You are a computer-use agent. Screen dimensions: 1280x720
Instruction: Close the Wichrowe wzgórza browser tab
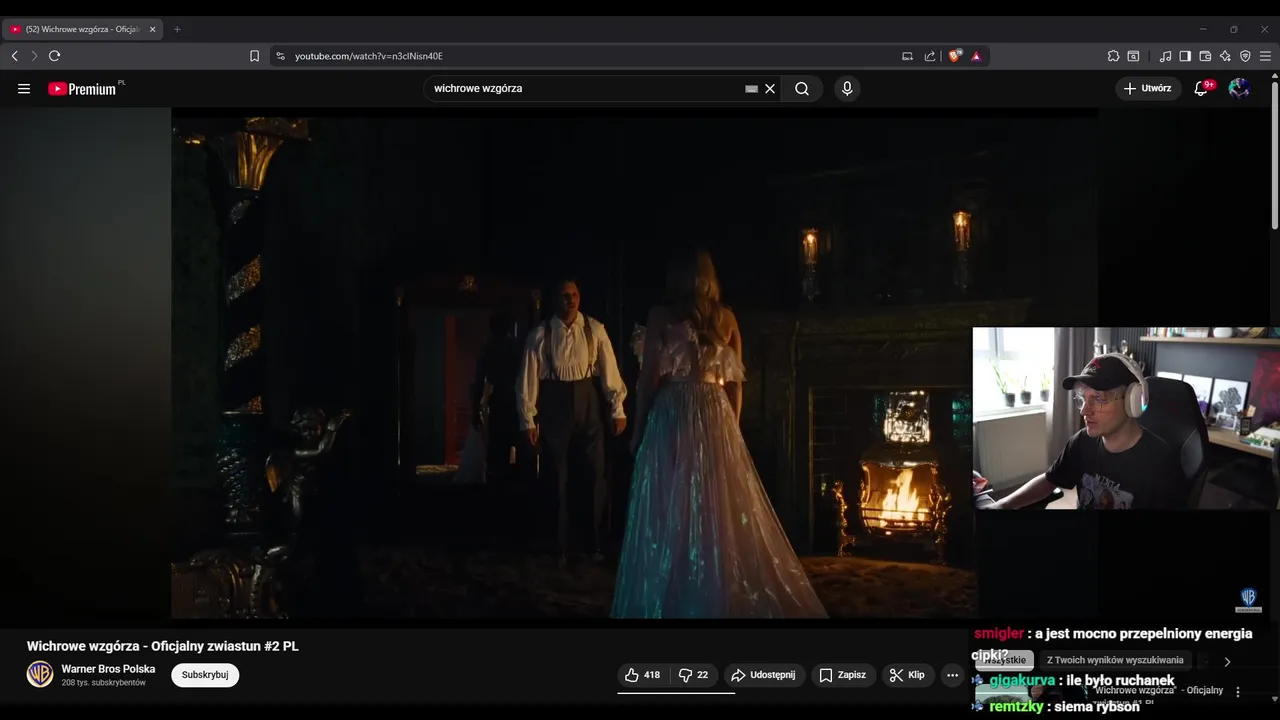pos(153,29)
